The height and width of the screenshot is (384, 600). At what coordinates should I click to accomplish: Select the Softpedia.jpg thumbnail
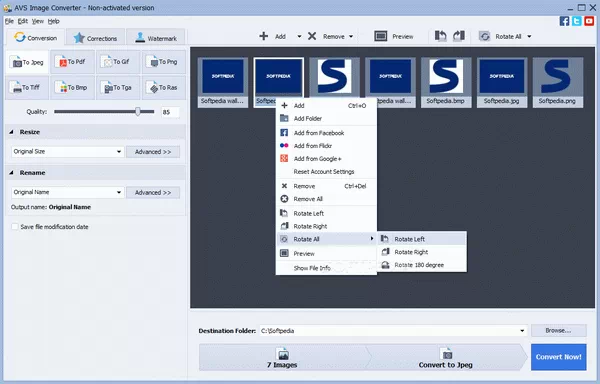point(502,82)
